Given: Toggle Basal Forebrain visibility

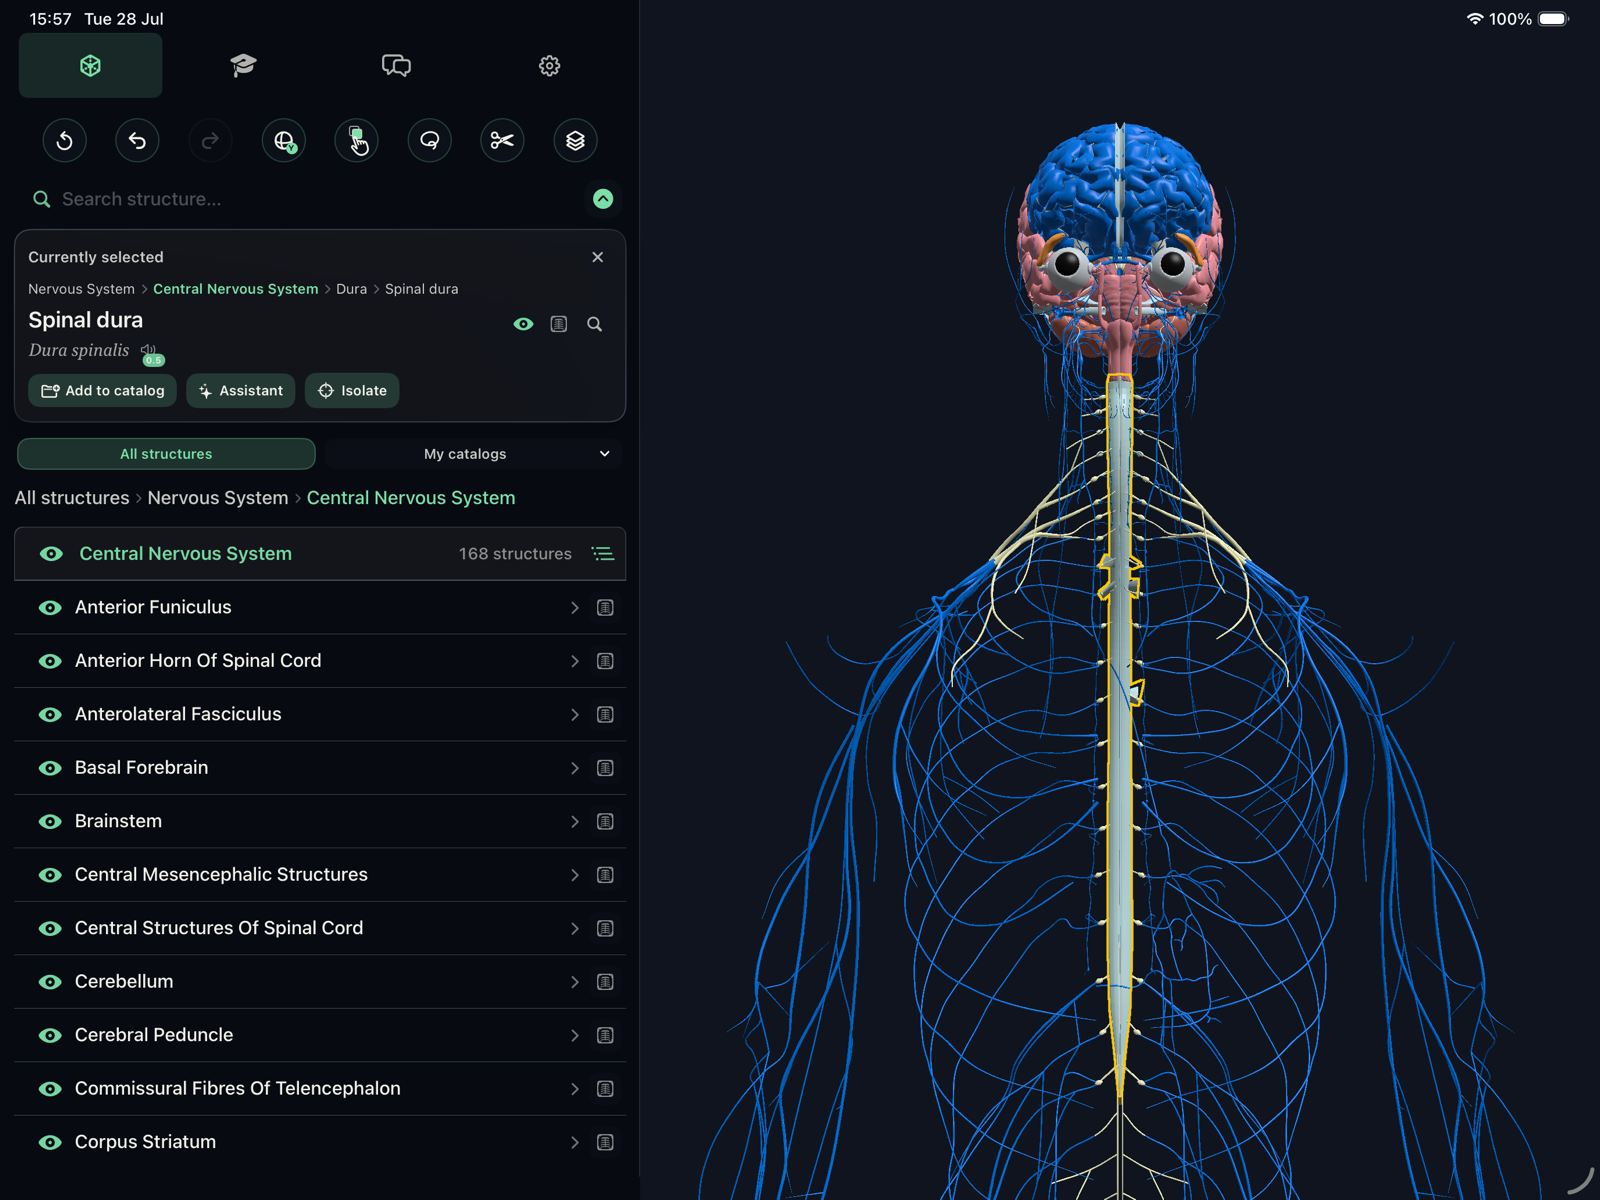Looking at the screenshot, I should click(50, 768).
